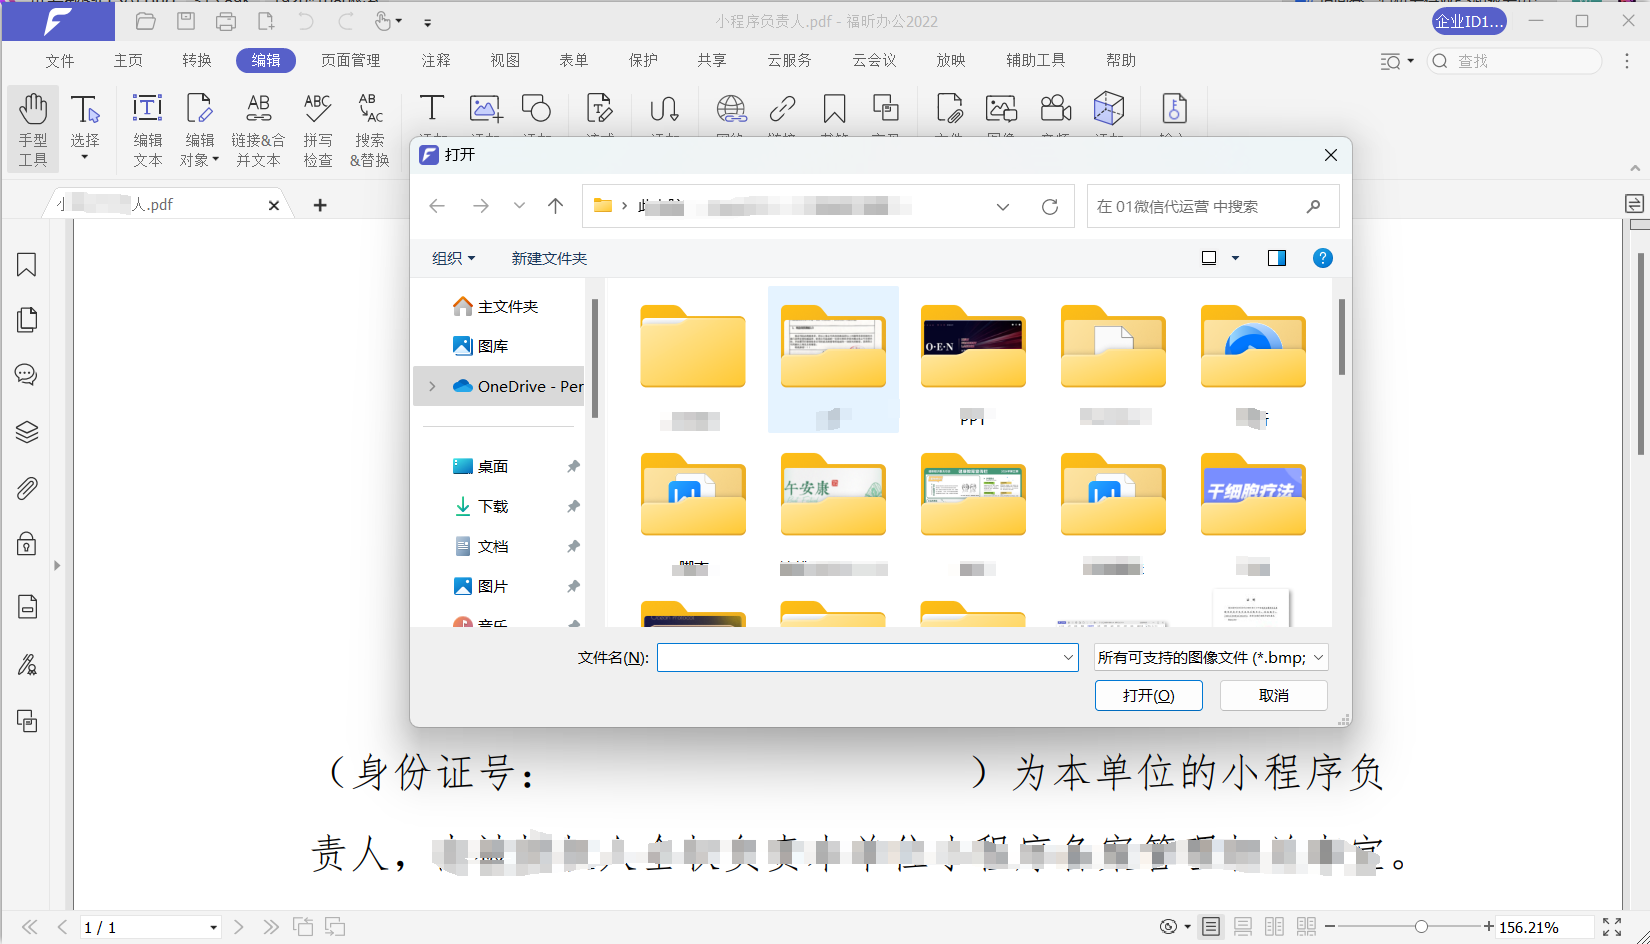Open Search & Replace (搜索&替换)
The width and height of the screenshot is (1650, 944).
pyautogui.click(x=370, y=129)
